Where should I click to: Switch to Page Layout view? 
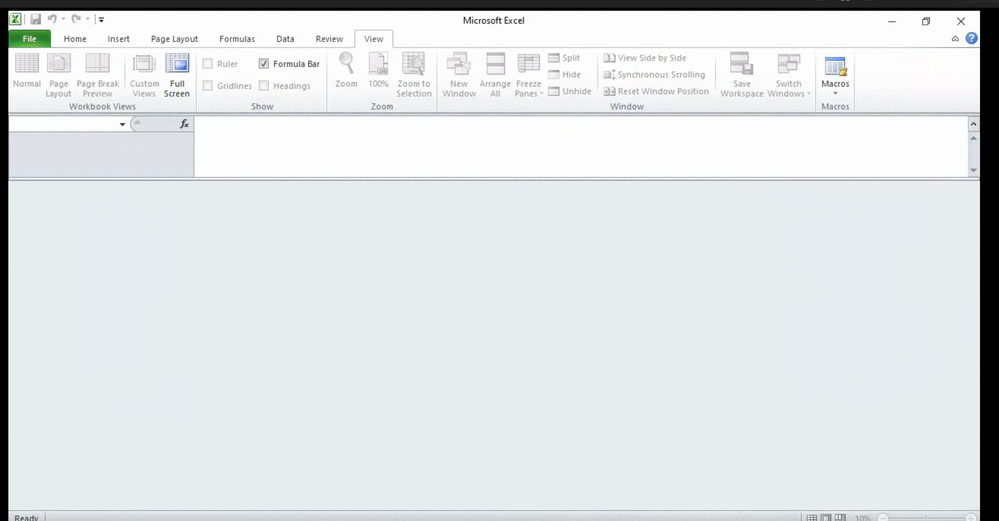coord(58,75)
